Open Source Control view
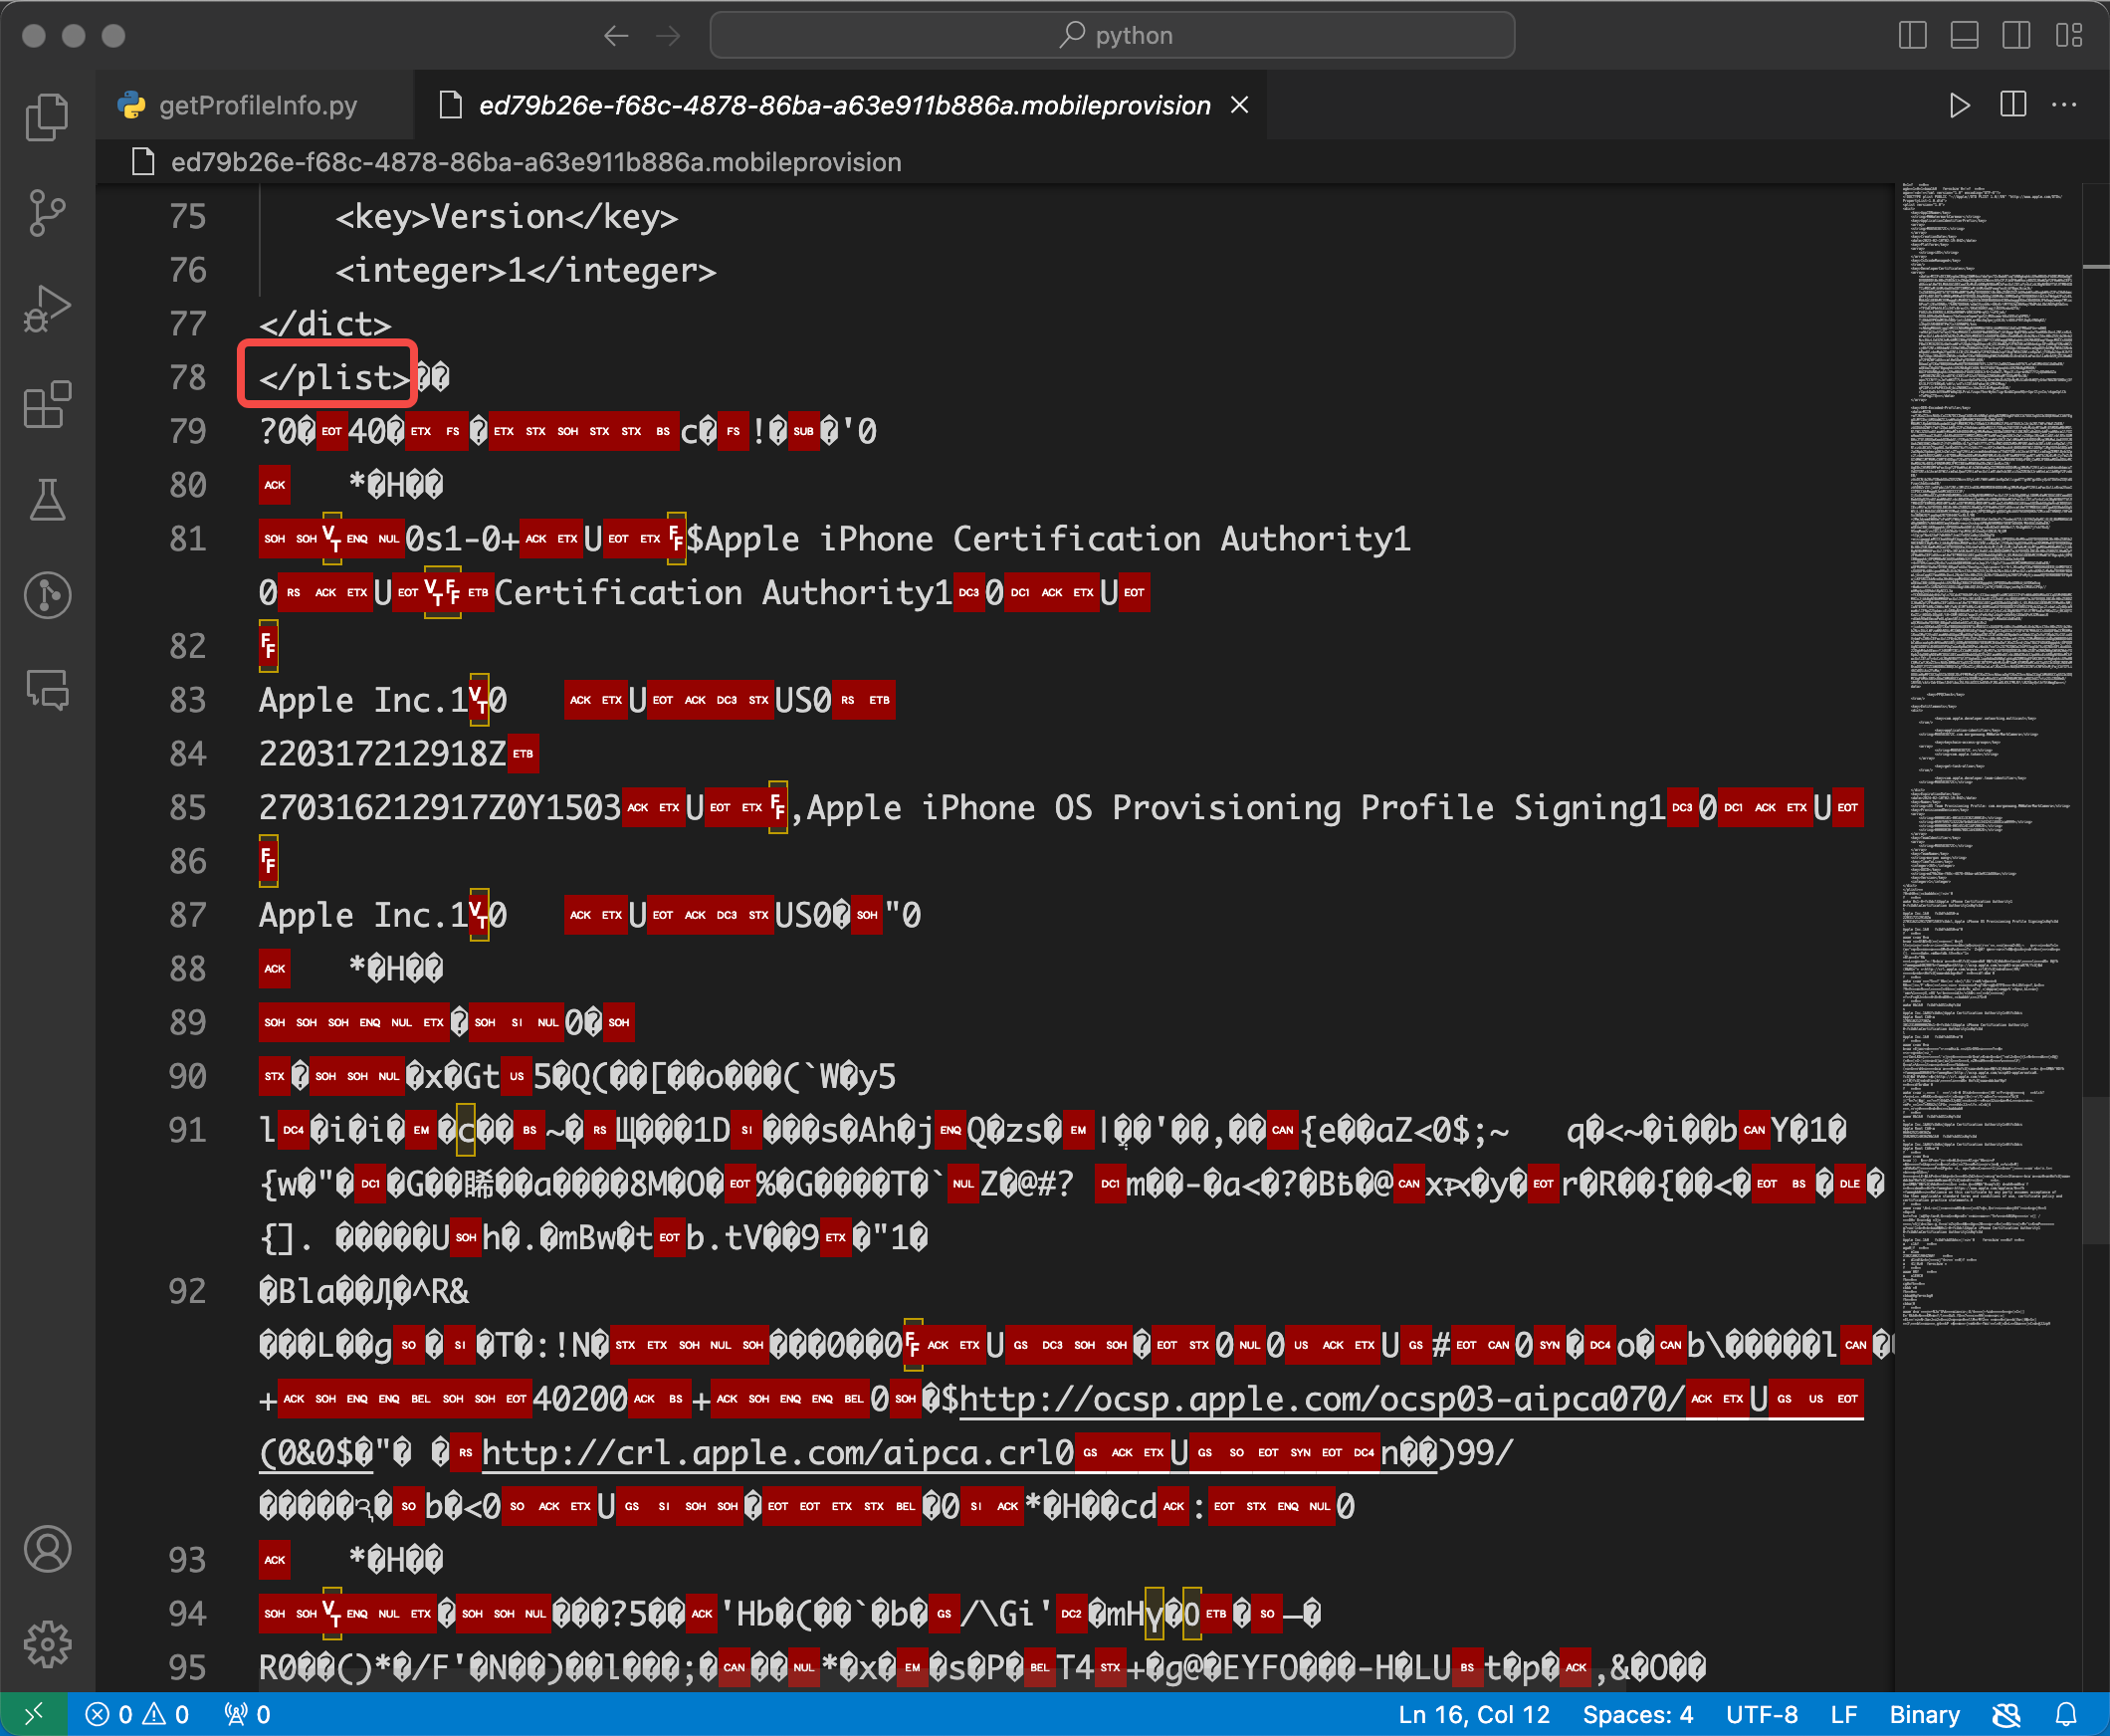The image size is (2110, 1736). pos(47,213)
